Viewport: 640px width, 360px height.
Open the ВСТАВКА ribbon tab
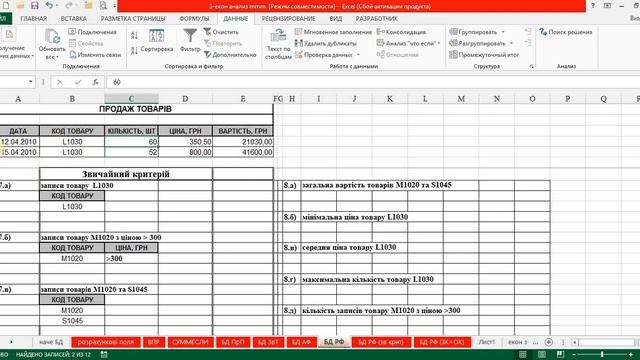73,18
